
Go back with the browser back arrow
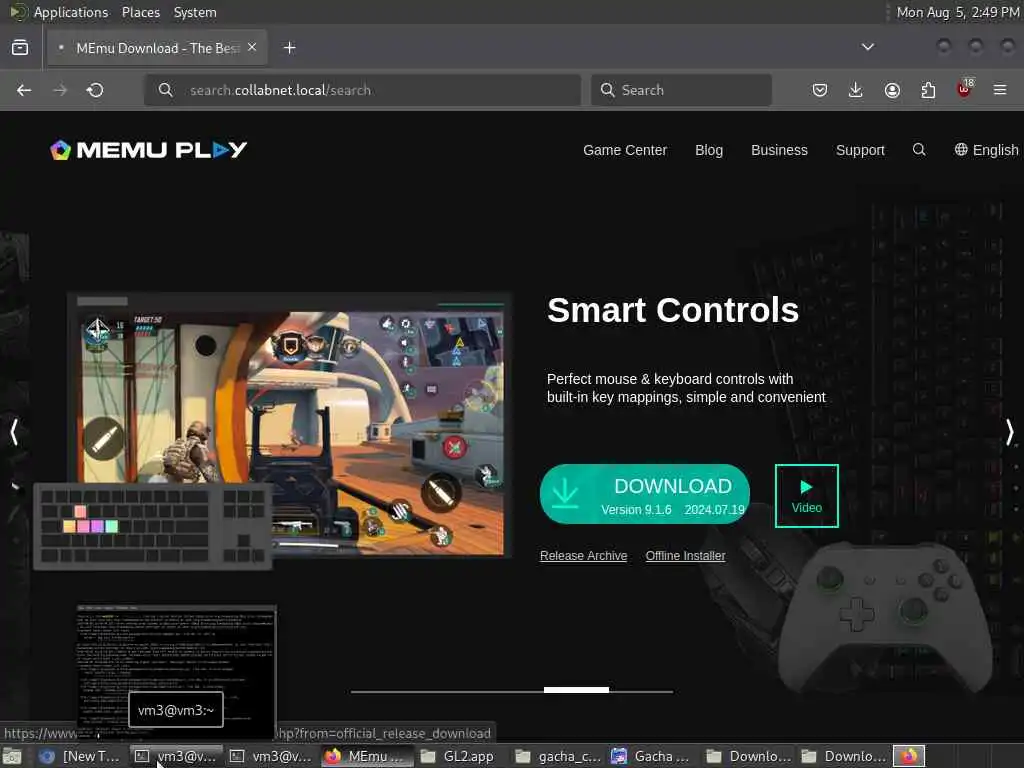click(x=24, y=90)
